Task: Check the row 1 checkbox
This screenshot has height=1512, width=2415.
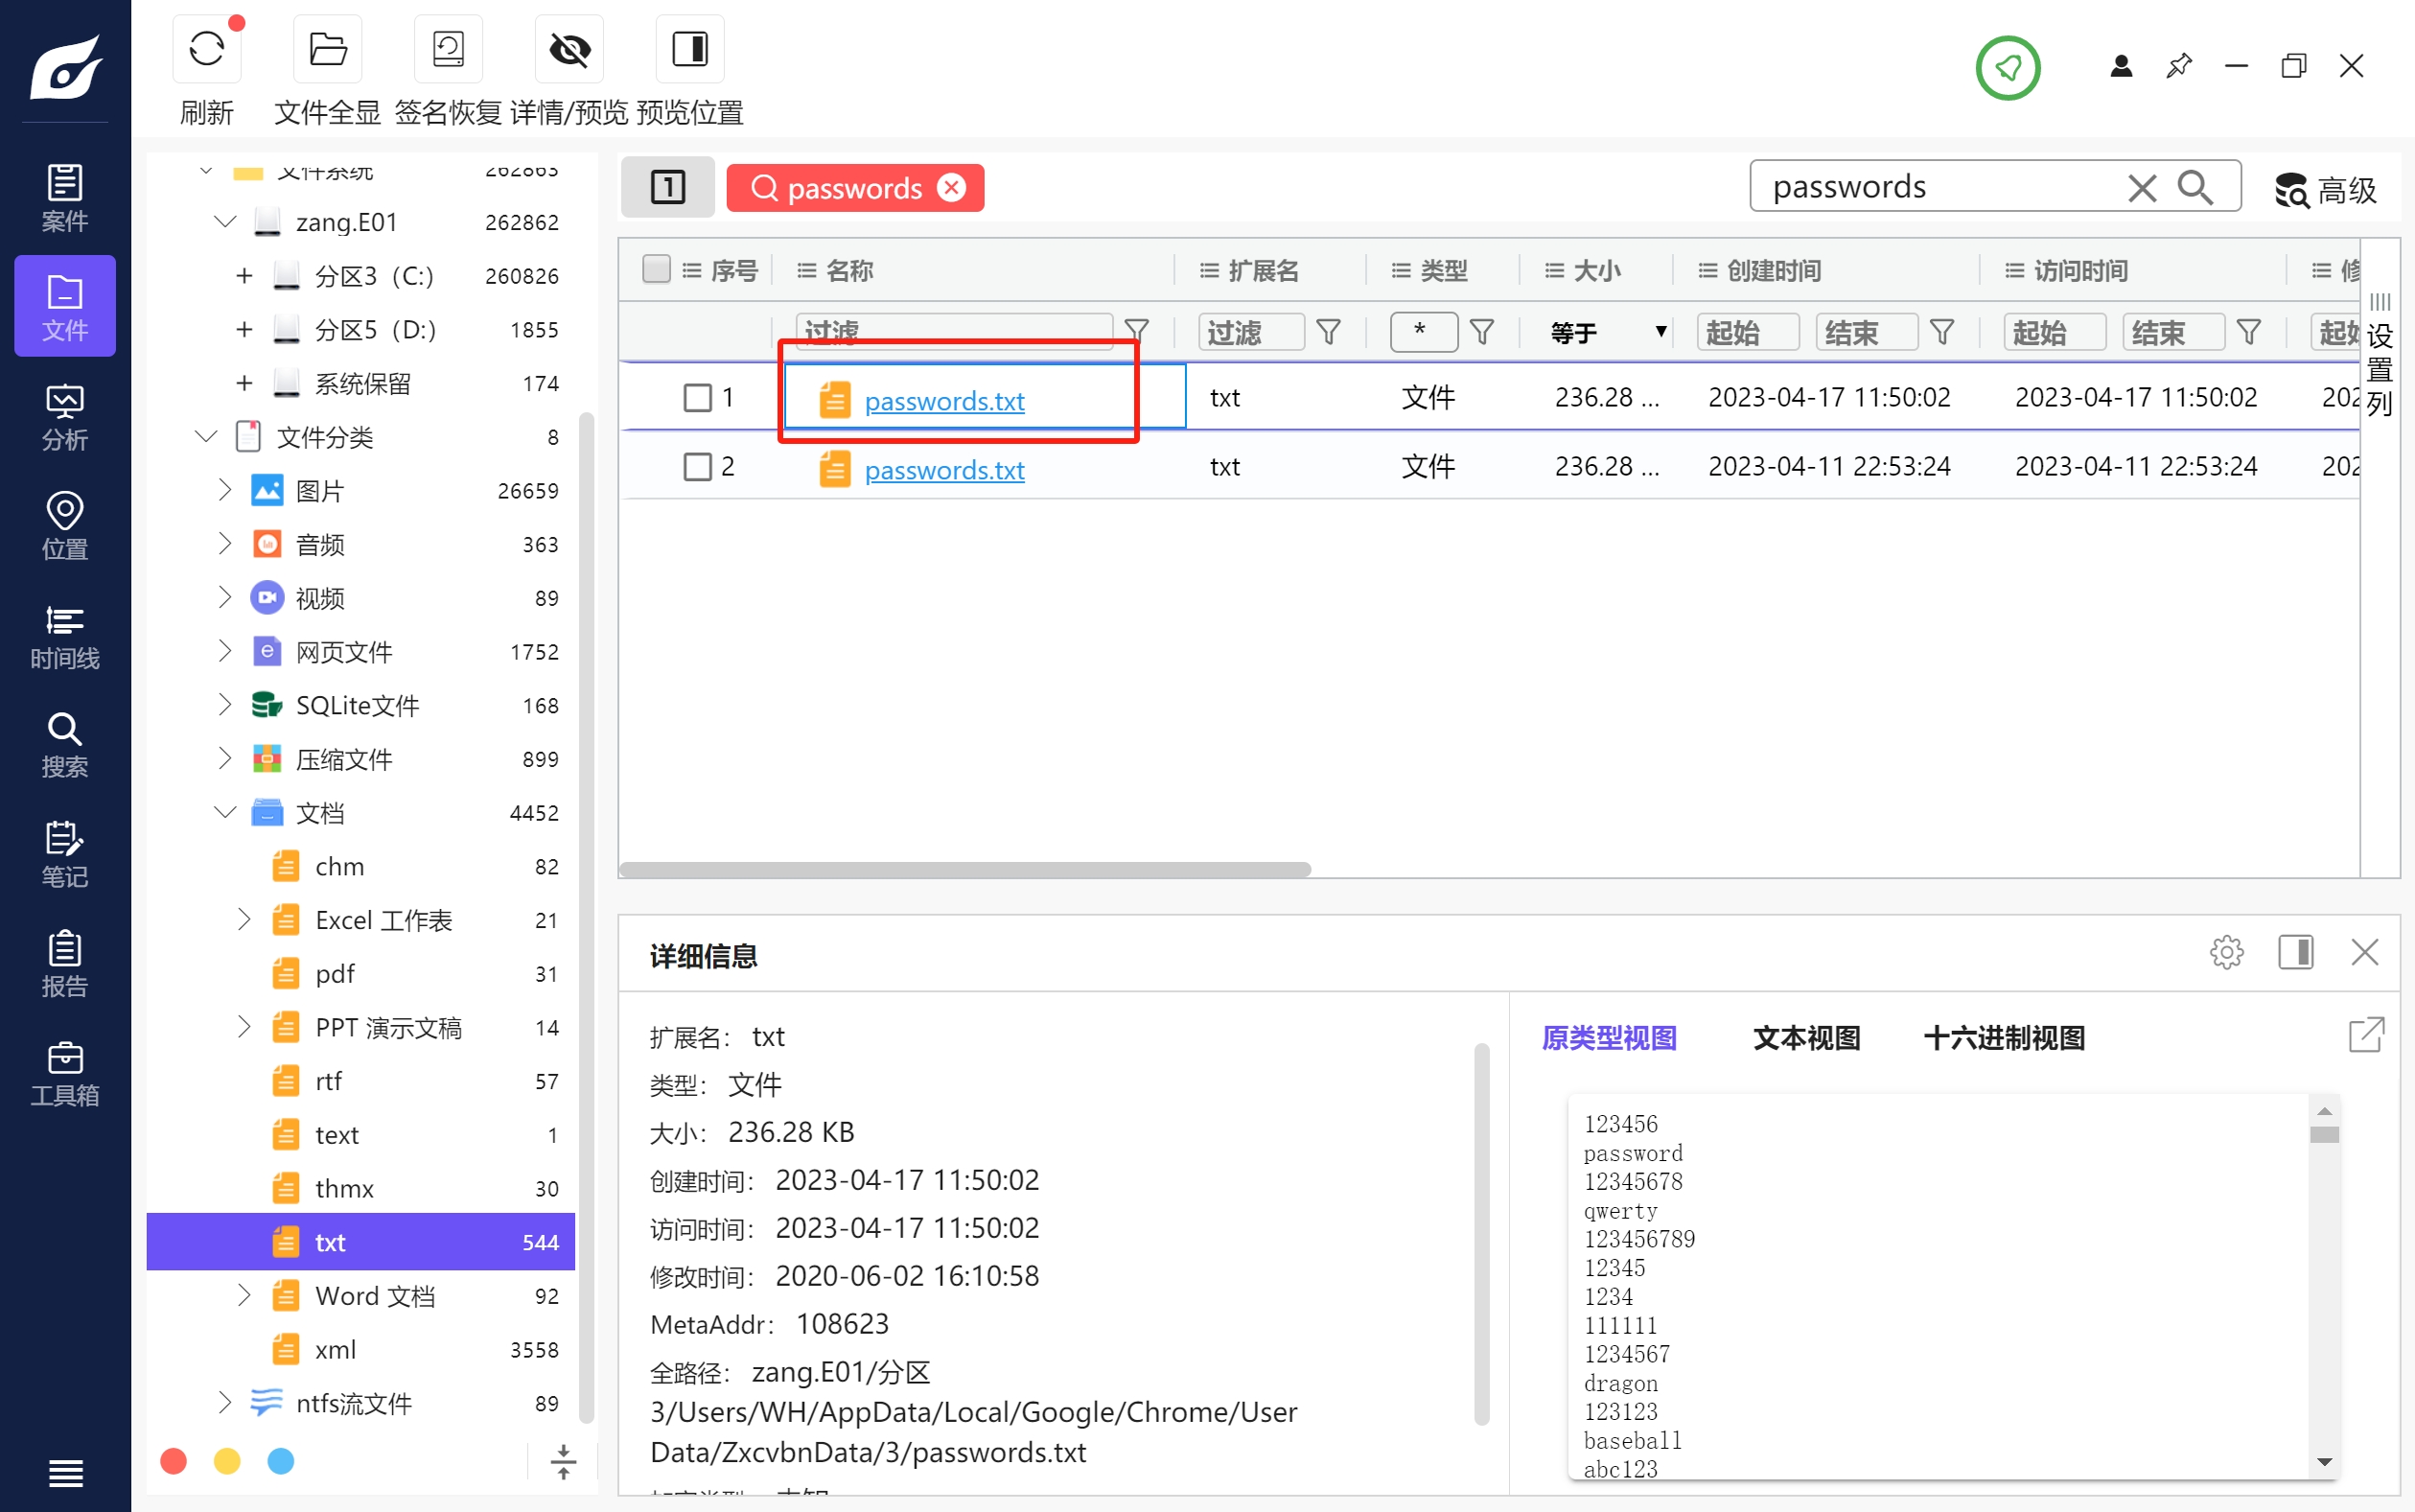Action: point(697,398)
